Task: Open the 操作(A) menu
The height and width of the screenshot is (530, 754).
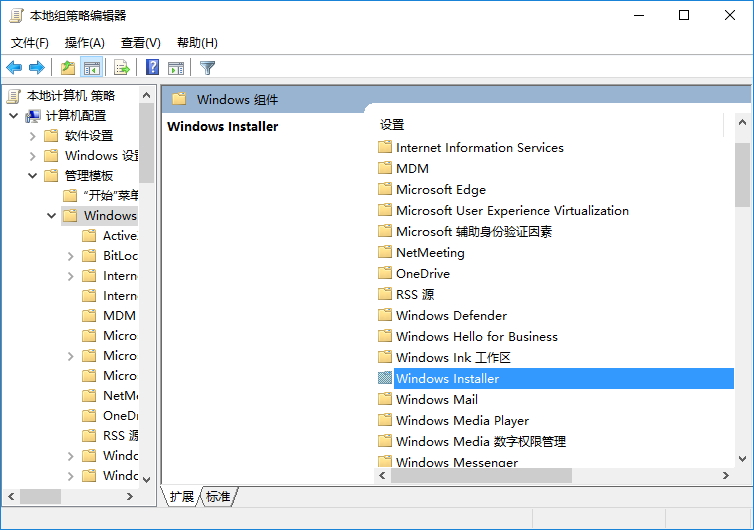Action: [84, 42]
